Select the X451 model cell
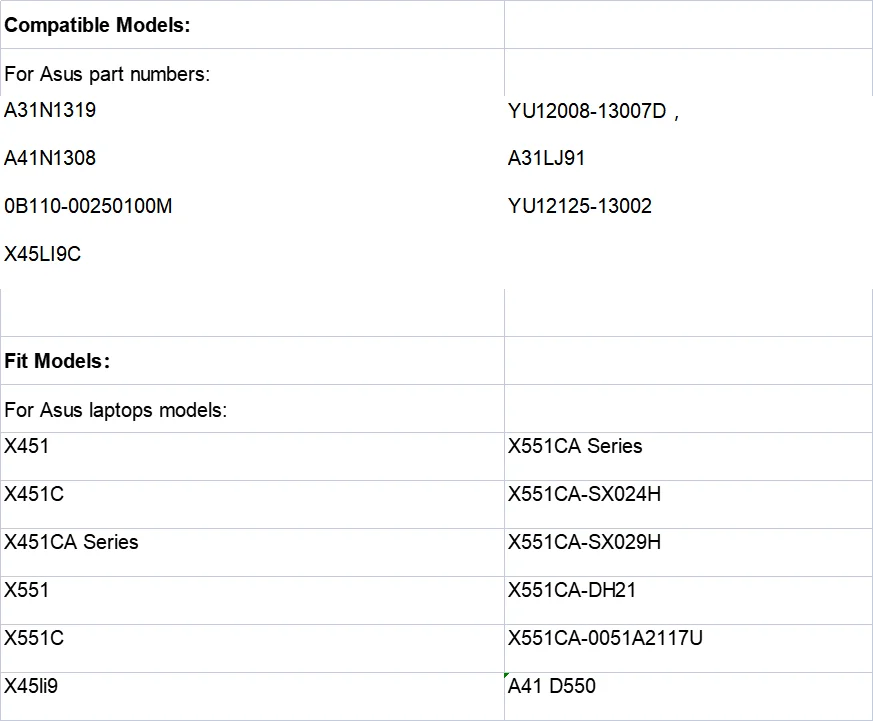Screen dimensions: 873x721 coord(26,446)
